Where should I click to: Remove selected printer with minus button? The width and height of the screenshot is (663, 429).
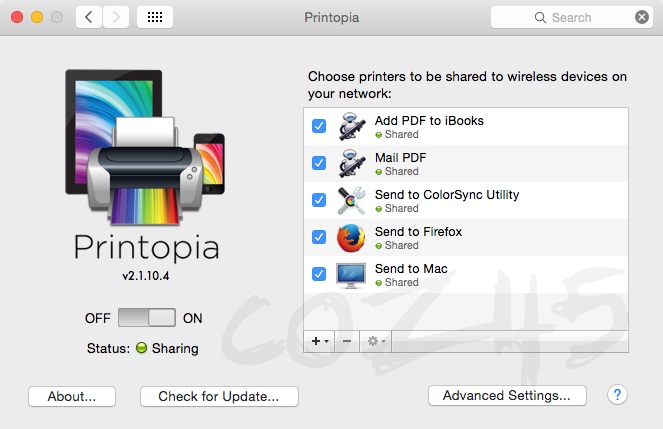point(347,341)
